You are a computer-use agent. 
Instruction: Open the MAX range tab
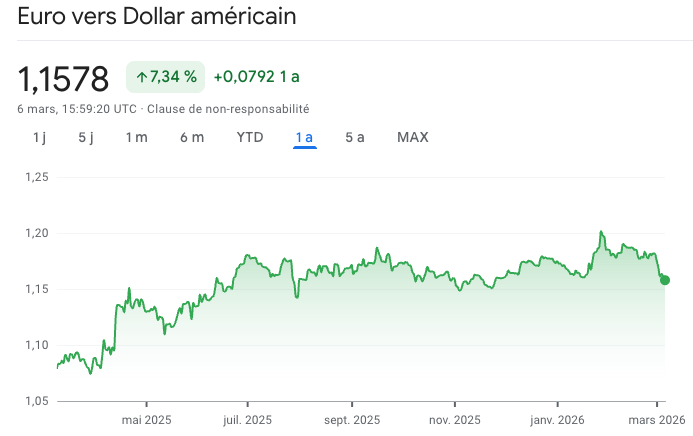[412, 137]
